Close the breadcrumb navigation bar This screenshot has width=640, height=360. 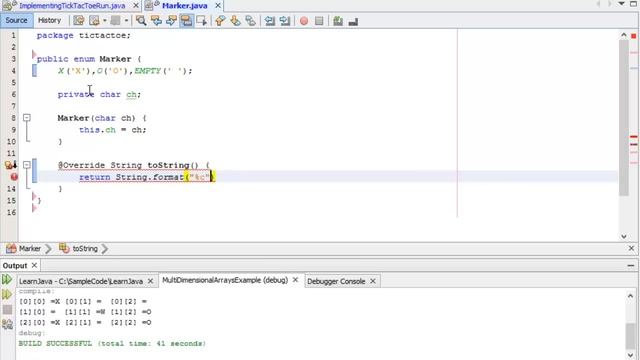pos(631,248)
